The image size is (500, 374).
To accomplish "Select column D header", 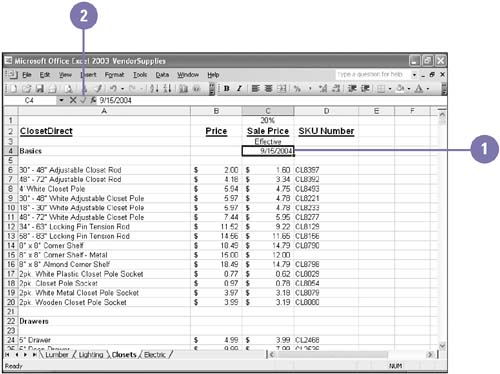I will point(326,111).
